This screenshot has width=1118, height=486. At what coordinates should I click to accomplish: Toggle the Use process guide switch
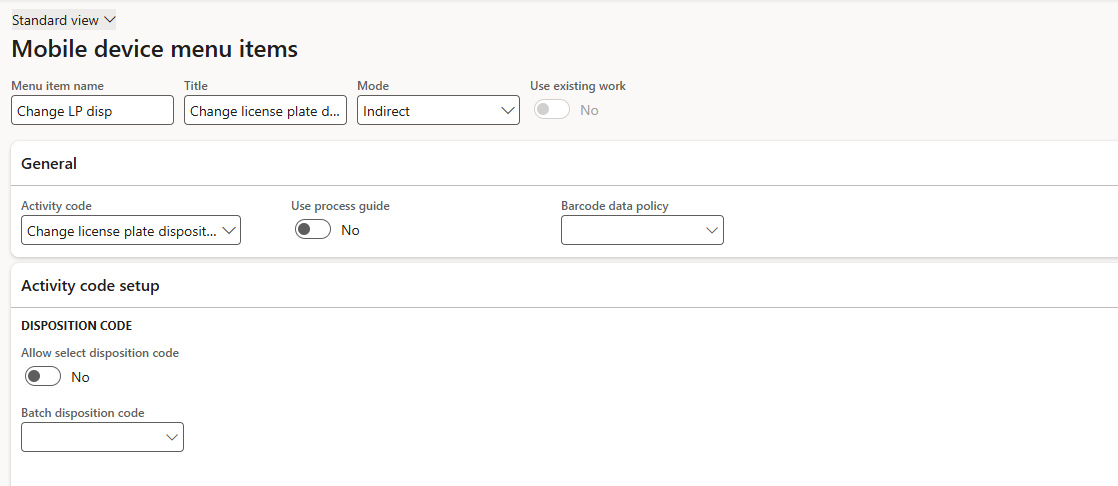[x=313, y=230]
